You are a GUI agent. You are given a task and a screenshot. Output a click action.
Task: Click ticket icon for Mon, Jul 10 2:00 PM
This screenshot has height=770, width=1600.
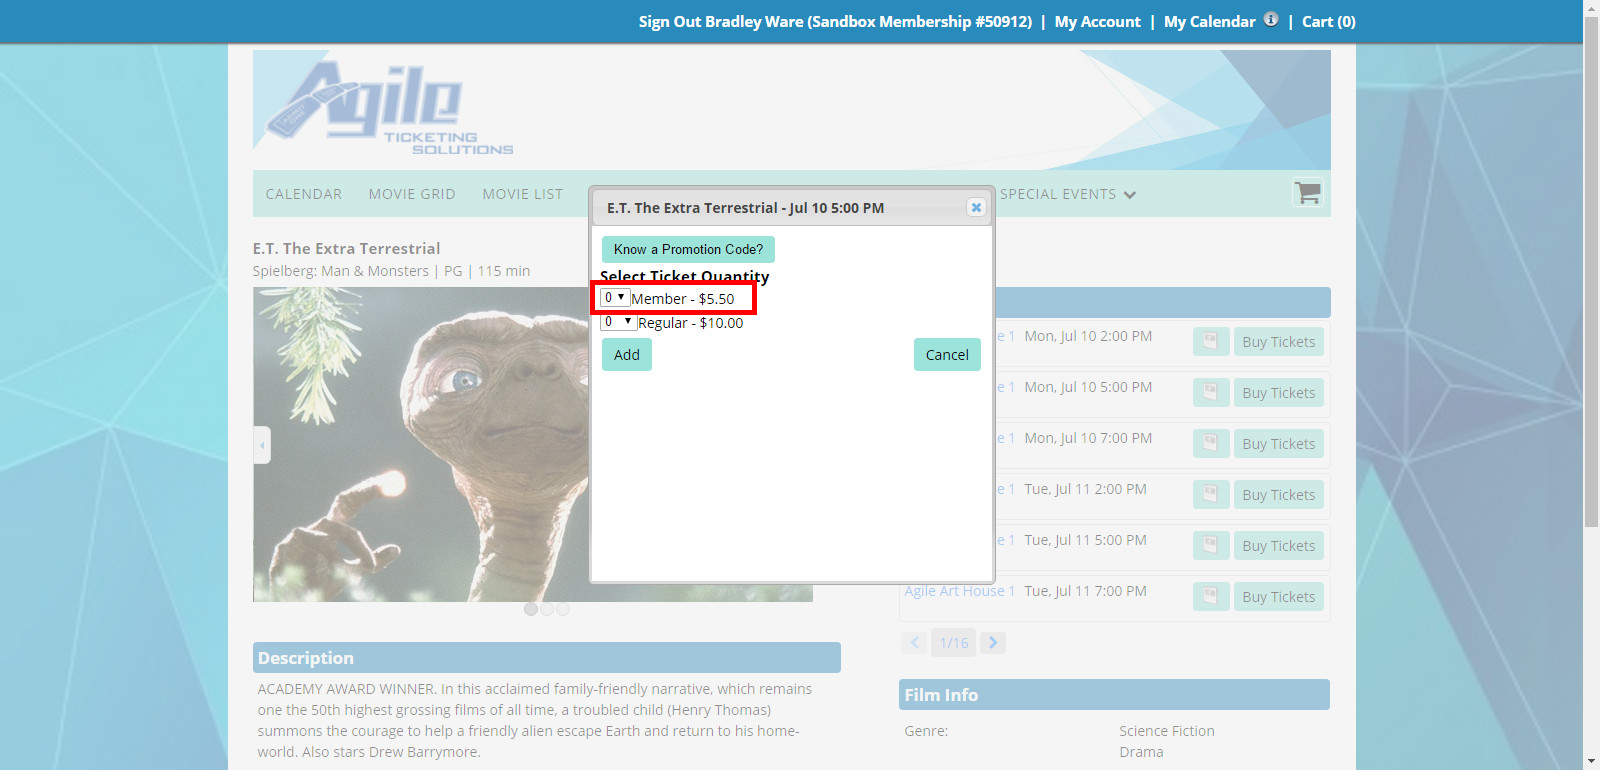[x=1211, y=341]
